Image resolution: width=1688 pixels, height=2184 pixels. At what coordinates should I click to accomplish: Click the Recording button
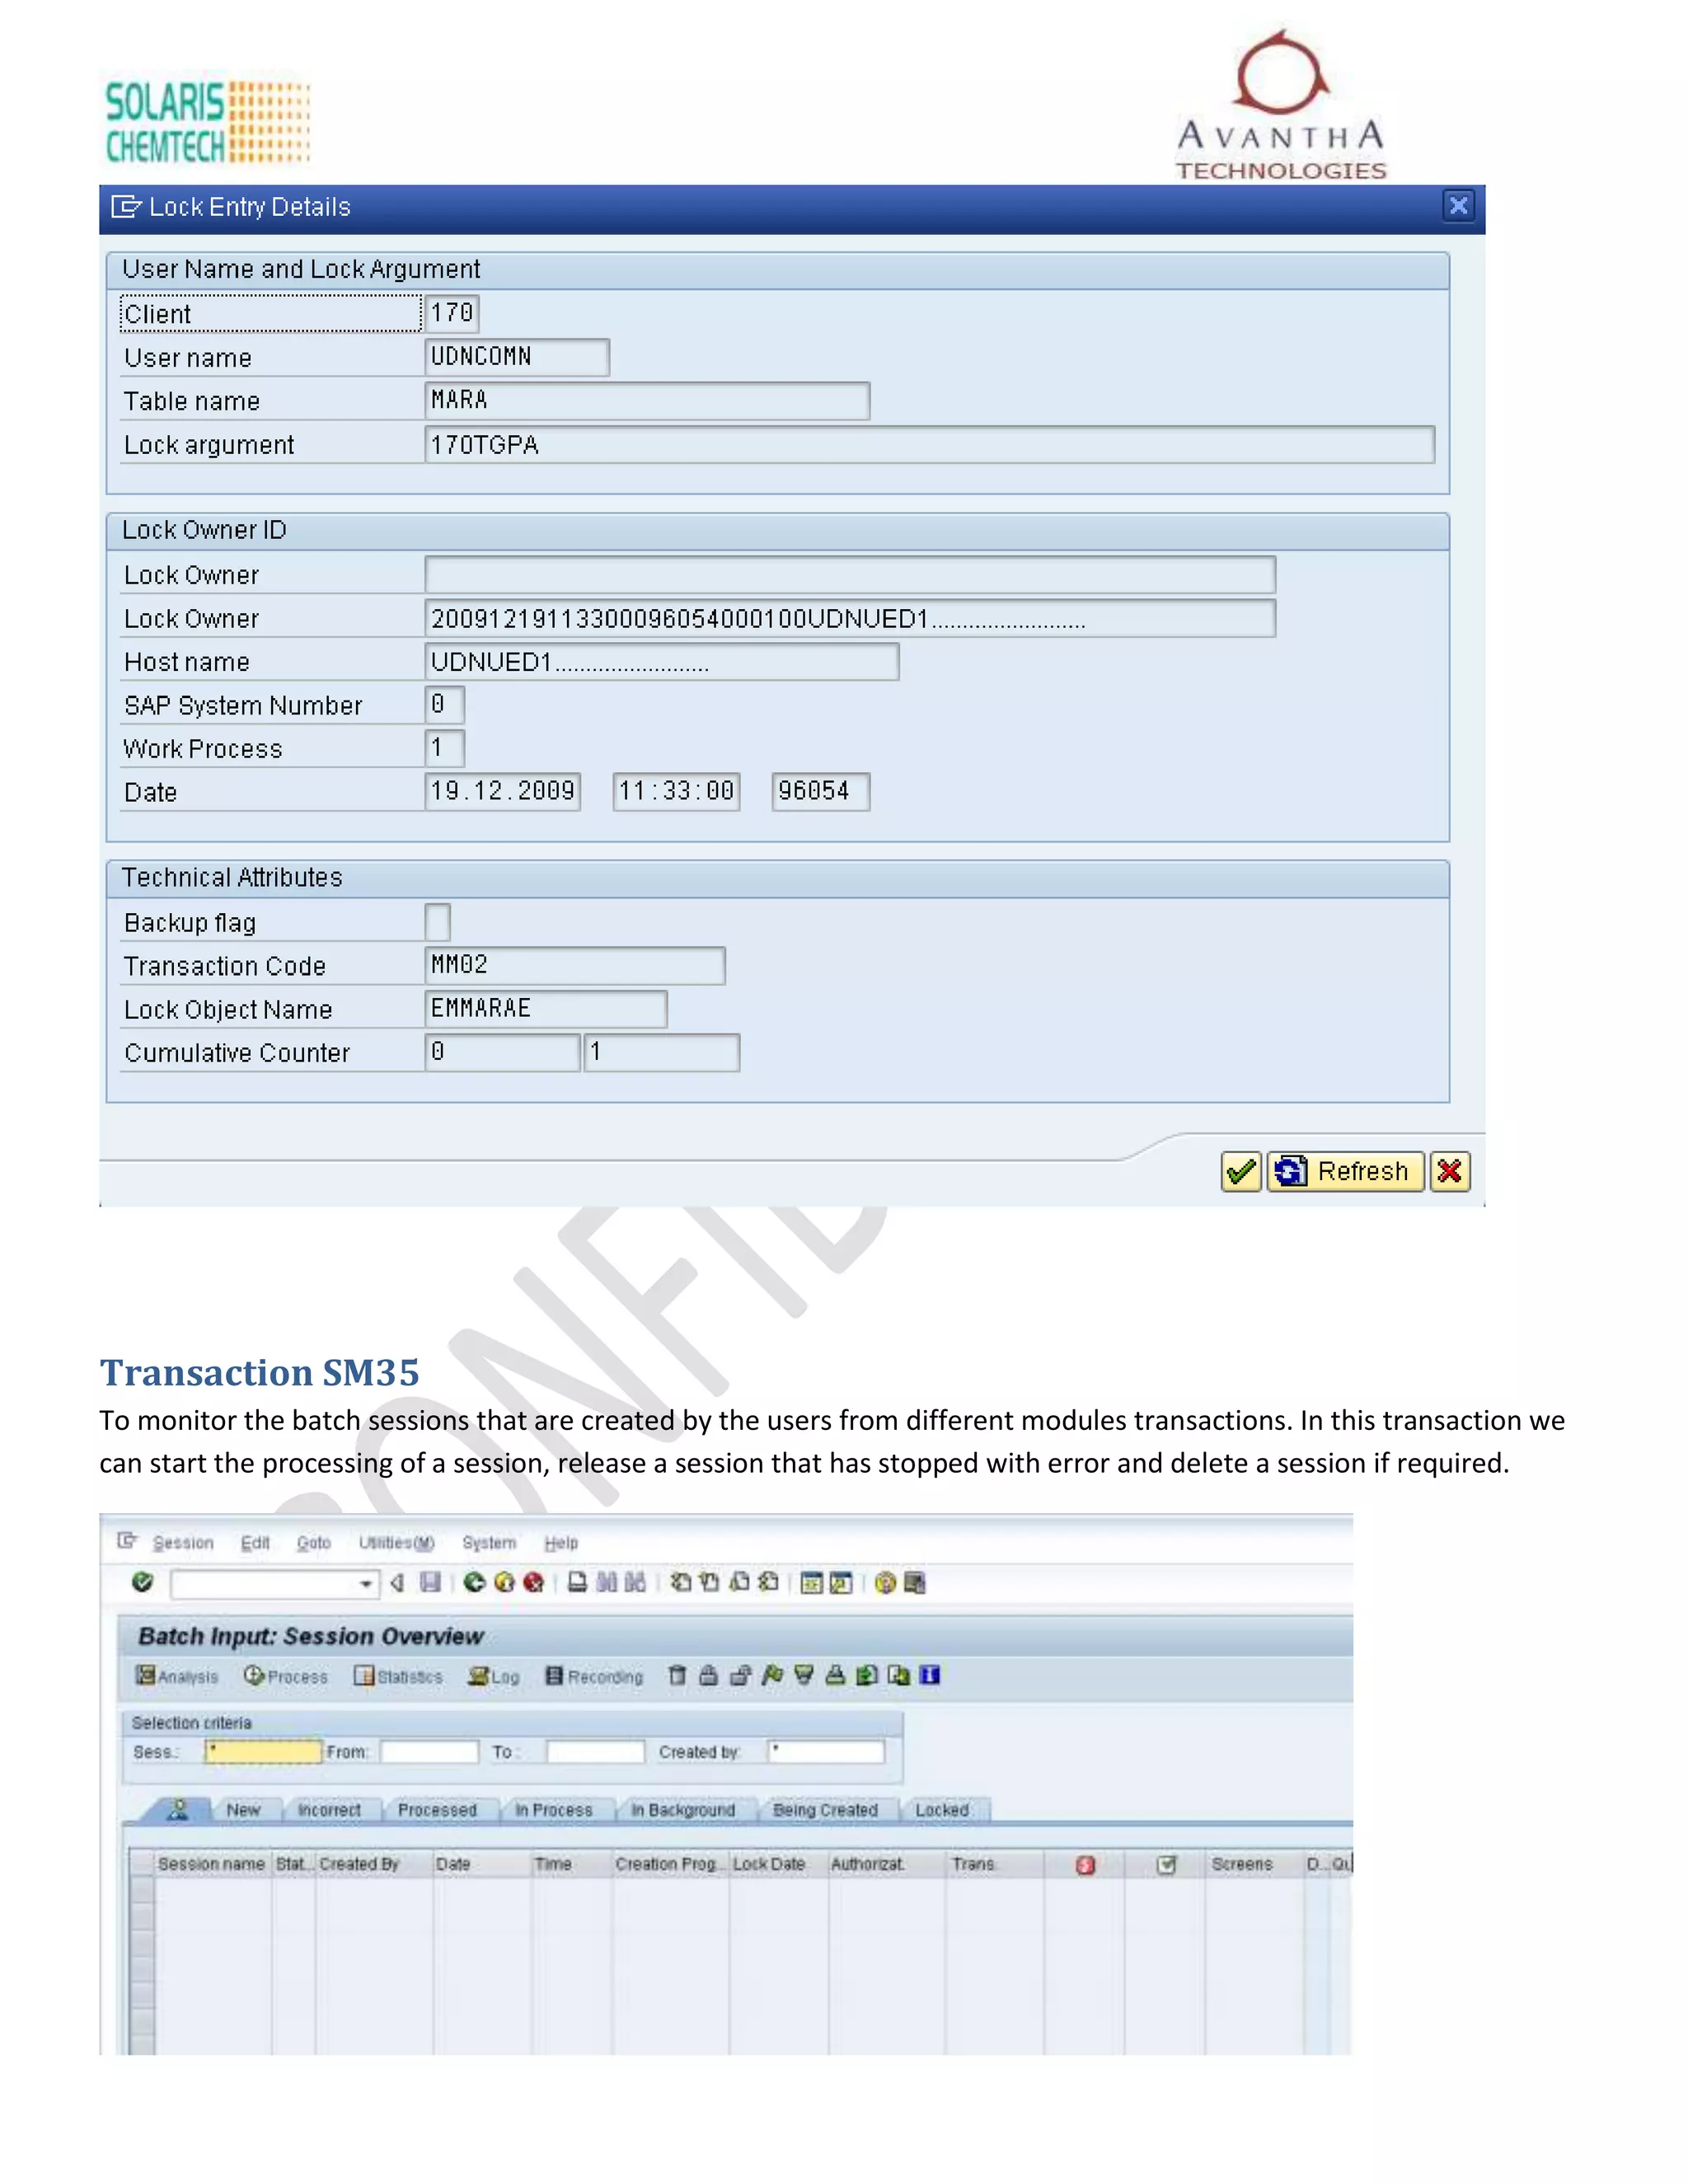point(594,1676)
